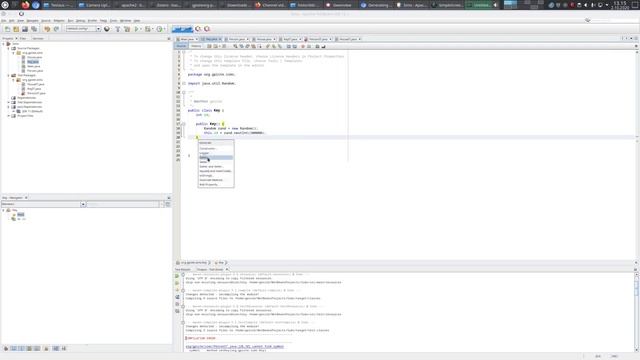The width and height of the screenshot is (640, 360).
Task: Click the Last Edit icon in editor toolbar
Action: click(x=209, y=47)
